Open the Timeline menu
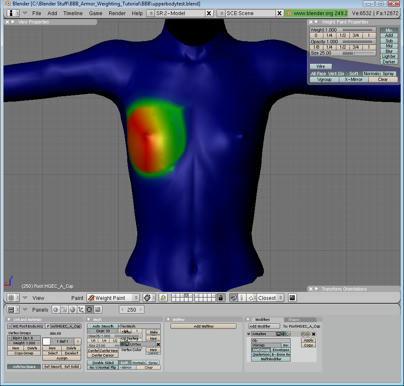The height and width of the screenshot is (386, 404). [73, 13]
